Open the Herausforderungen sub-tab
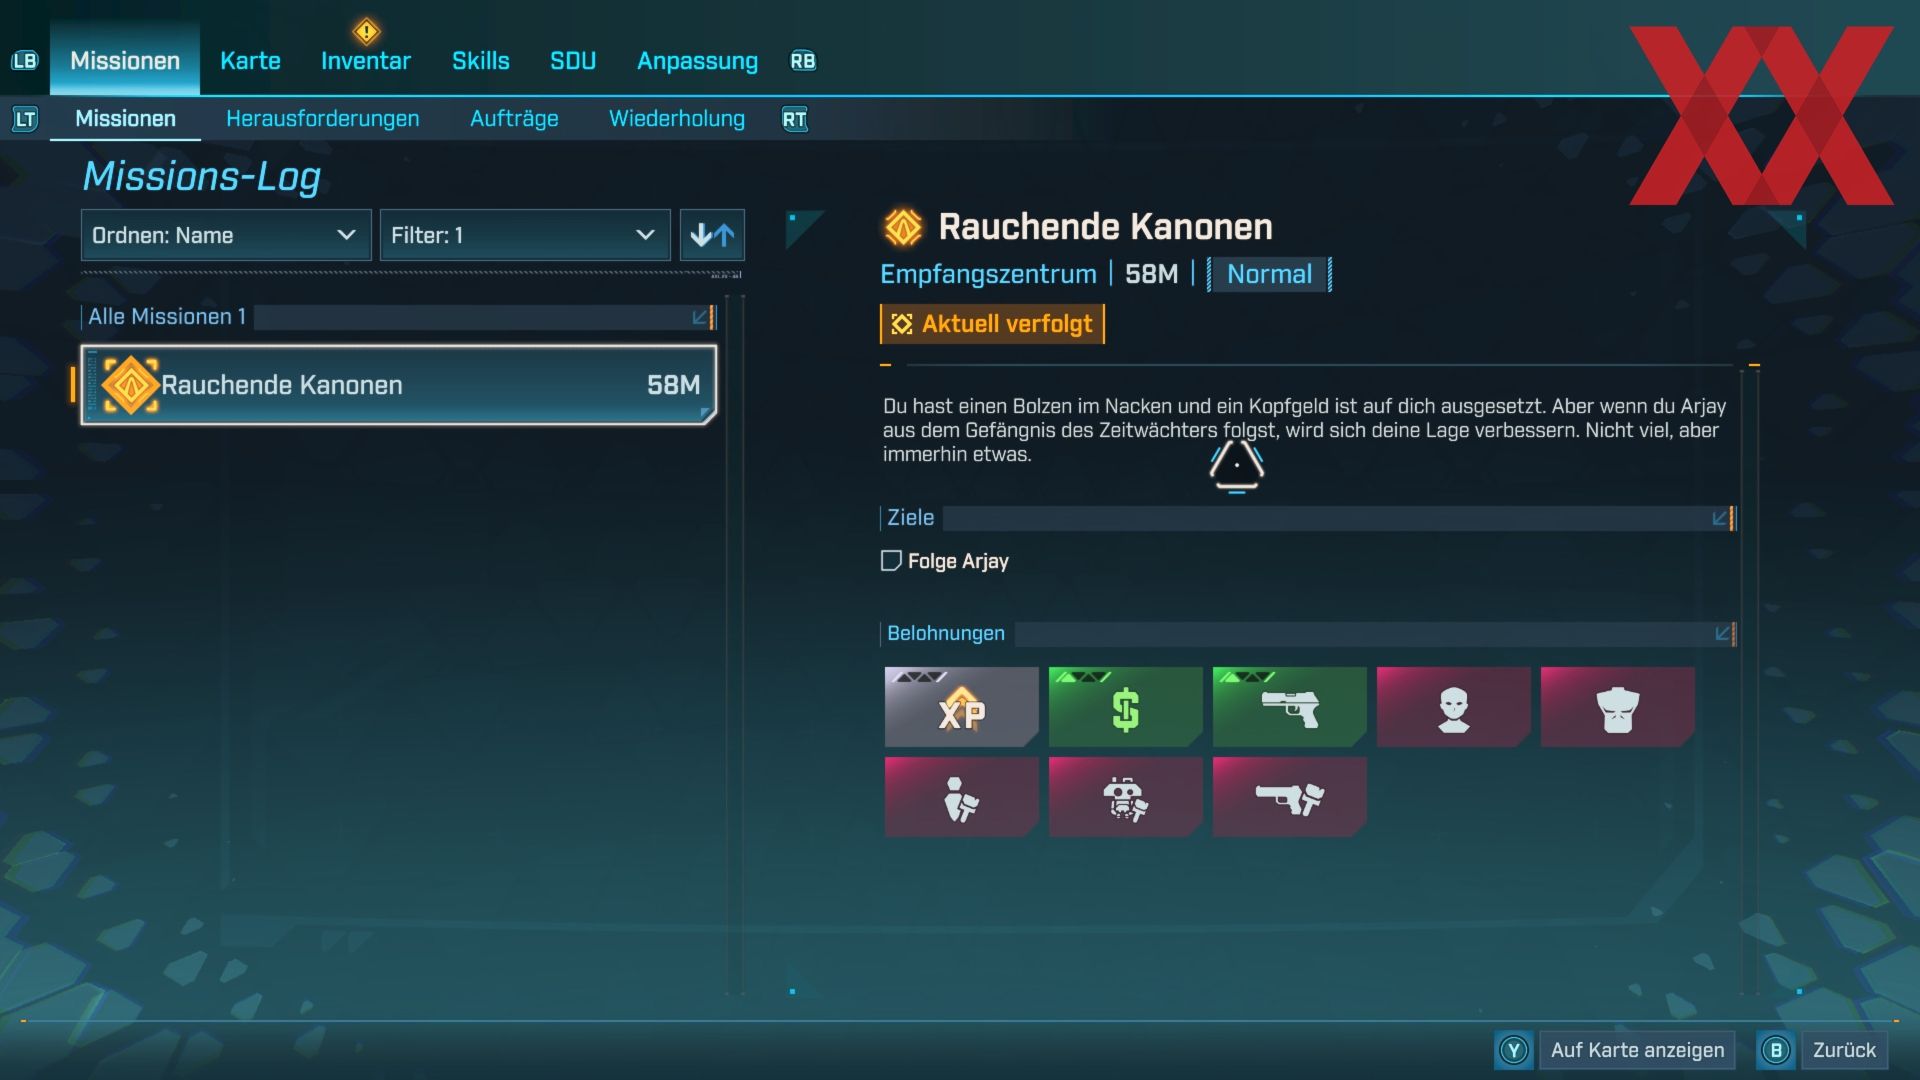This screenshot has width=1920, height=1080. [x=322, y=119]
